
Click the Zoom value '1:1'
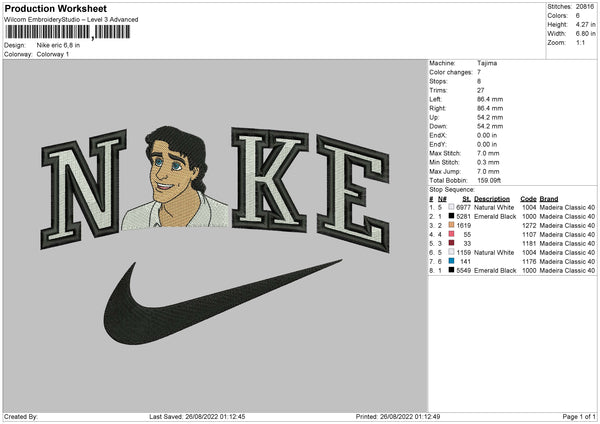580,42
